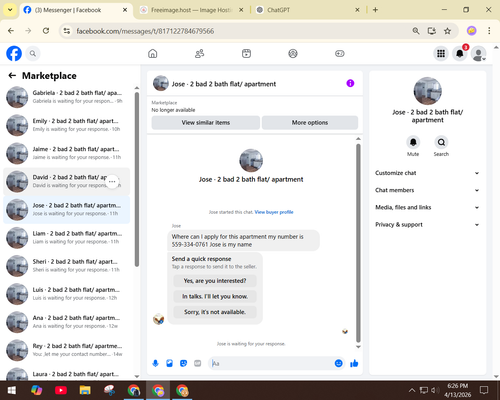Attach a photo file icon
Image resolution: width=500 pixels, height=400 pixels.
(169, 363)
